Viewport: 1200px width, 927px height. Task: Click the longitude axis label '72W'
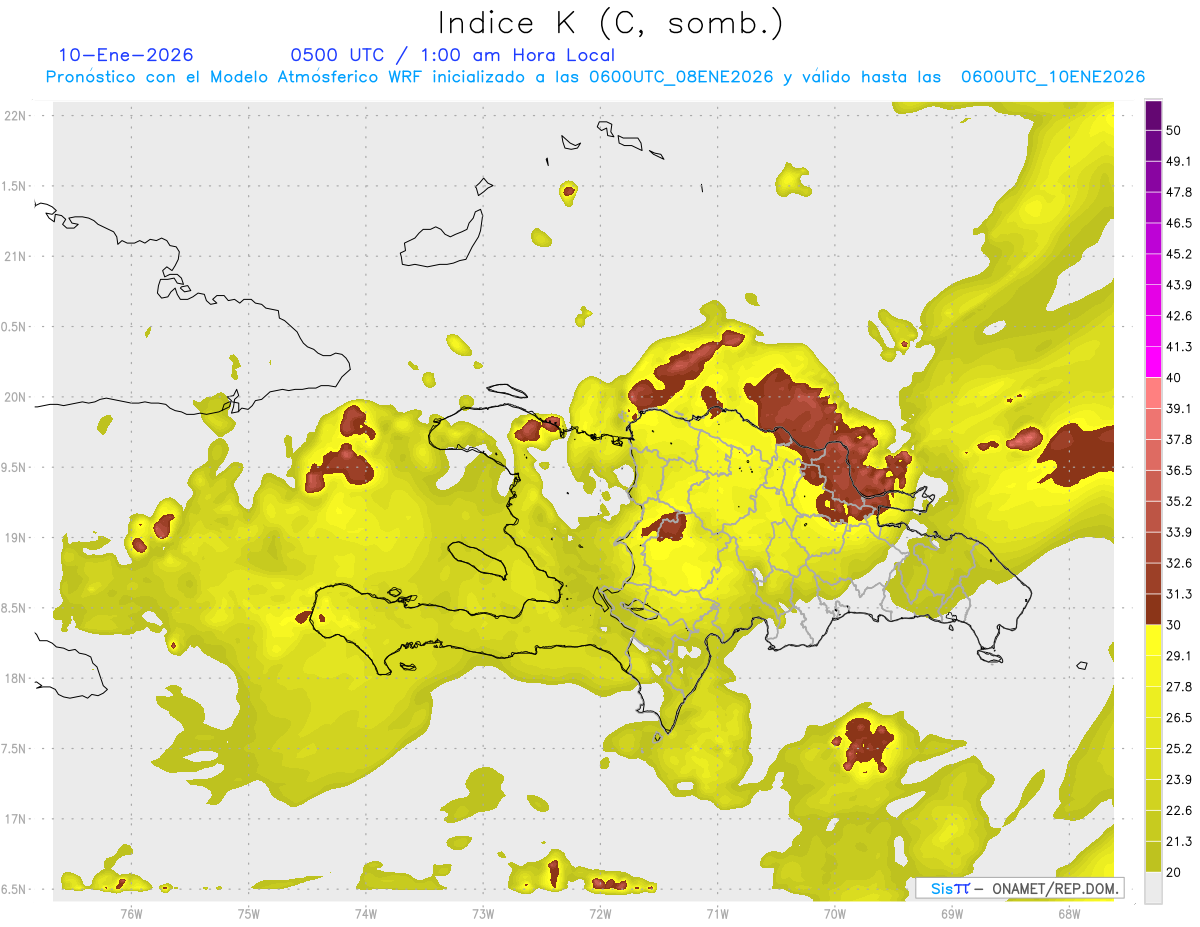click(x=600, y=914)
